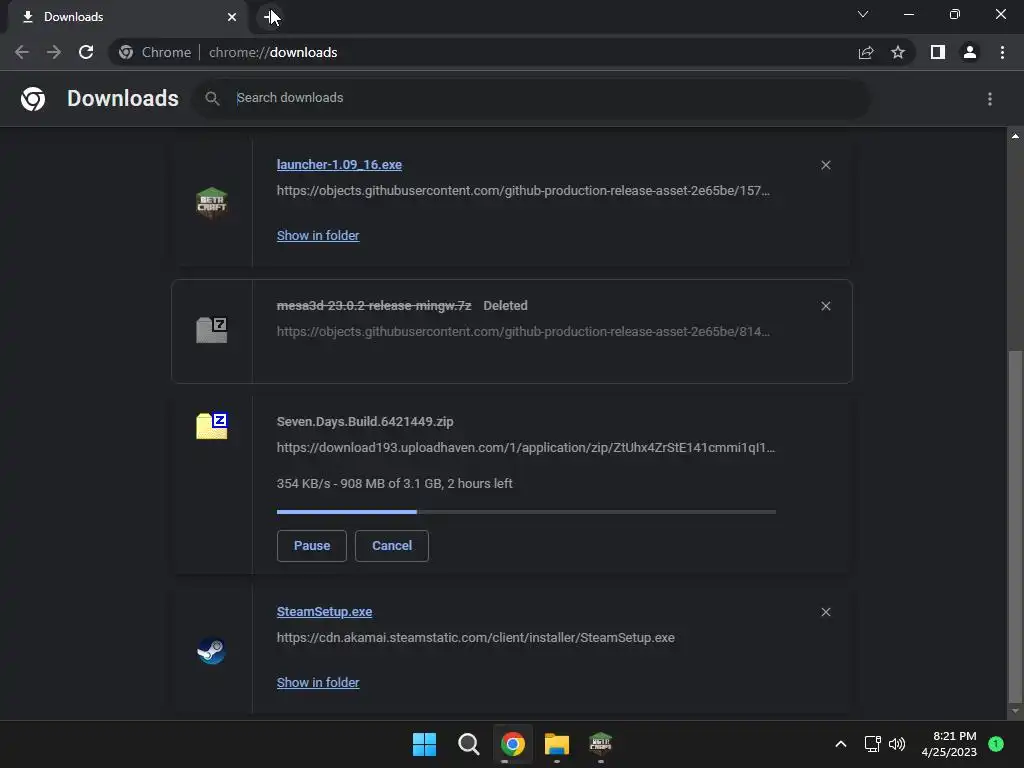The height and width of the screenshot is (768, 1024).
Task: Open launcher-1.09_16.exe file link
Action: pos(339,165)
